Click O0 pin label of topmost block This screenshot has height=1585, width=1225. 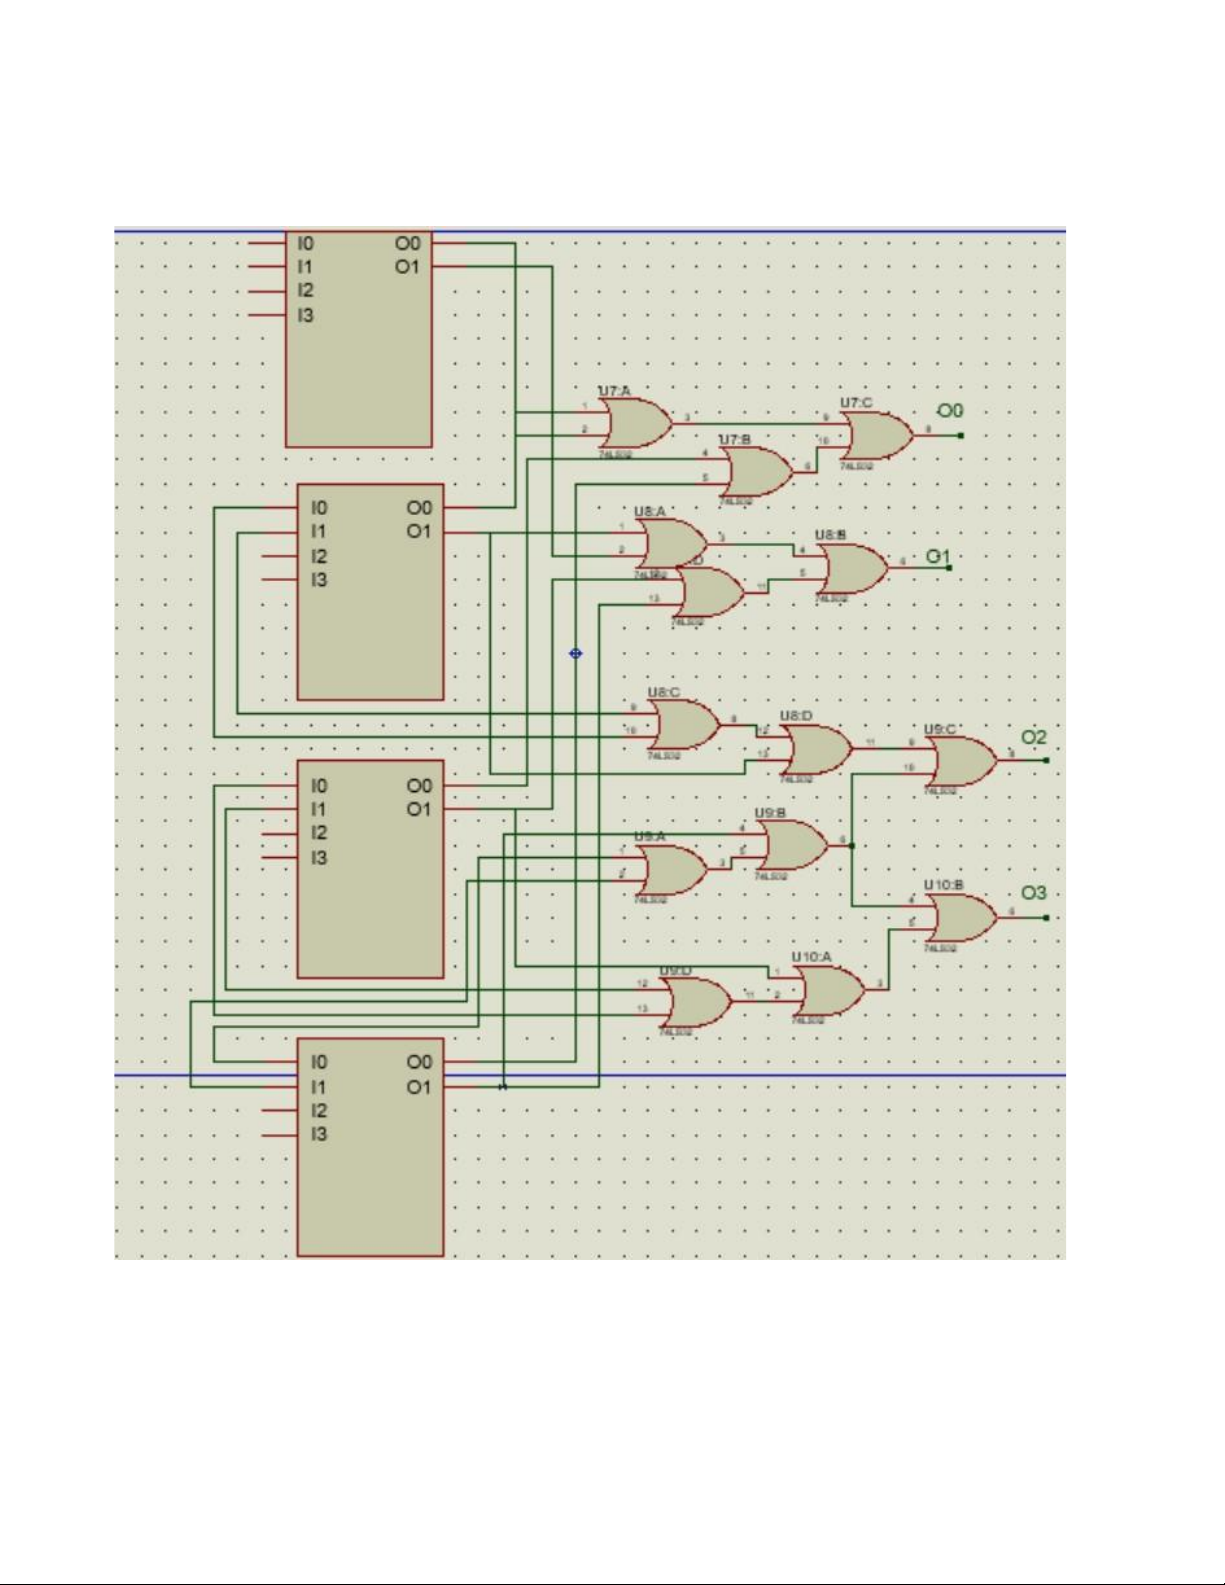(407, 243)
